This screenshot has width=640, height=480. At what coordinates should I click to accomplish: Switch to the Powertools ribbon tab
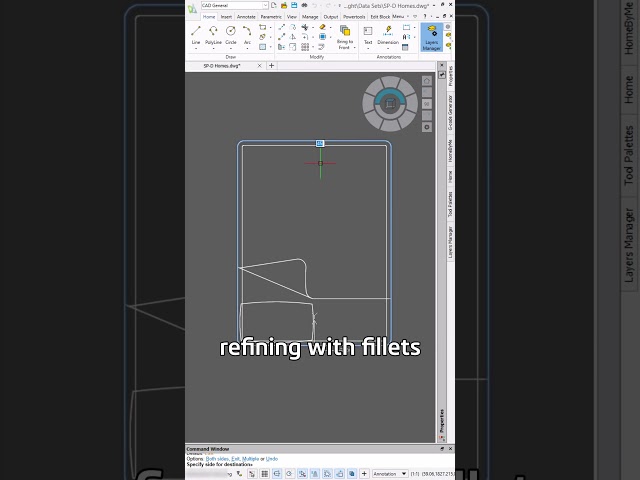[354, 17]
